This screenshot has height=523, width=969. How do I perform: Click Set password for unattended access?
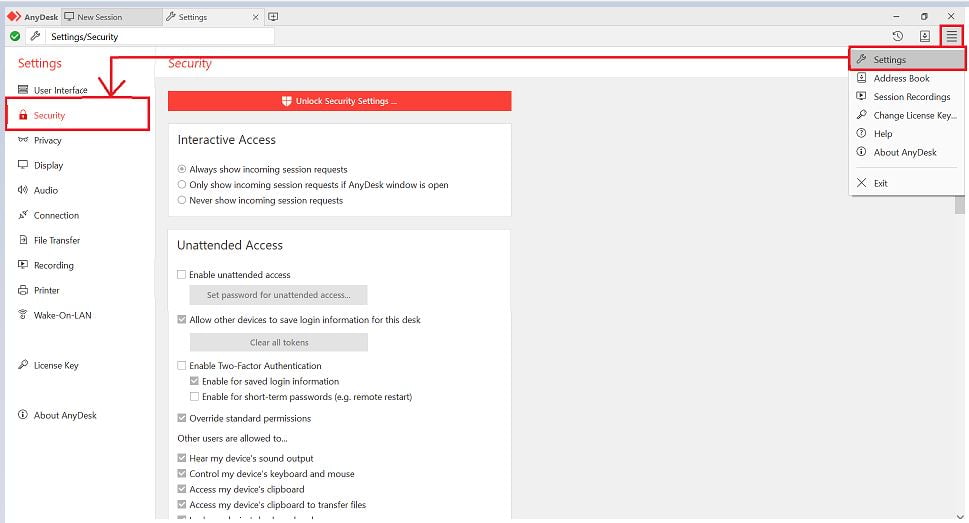coord(279,295)
